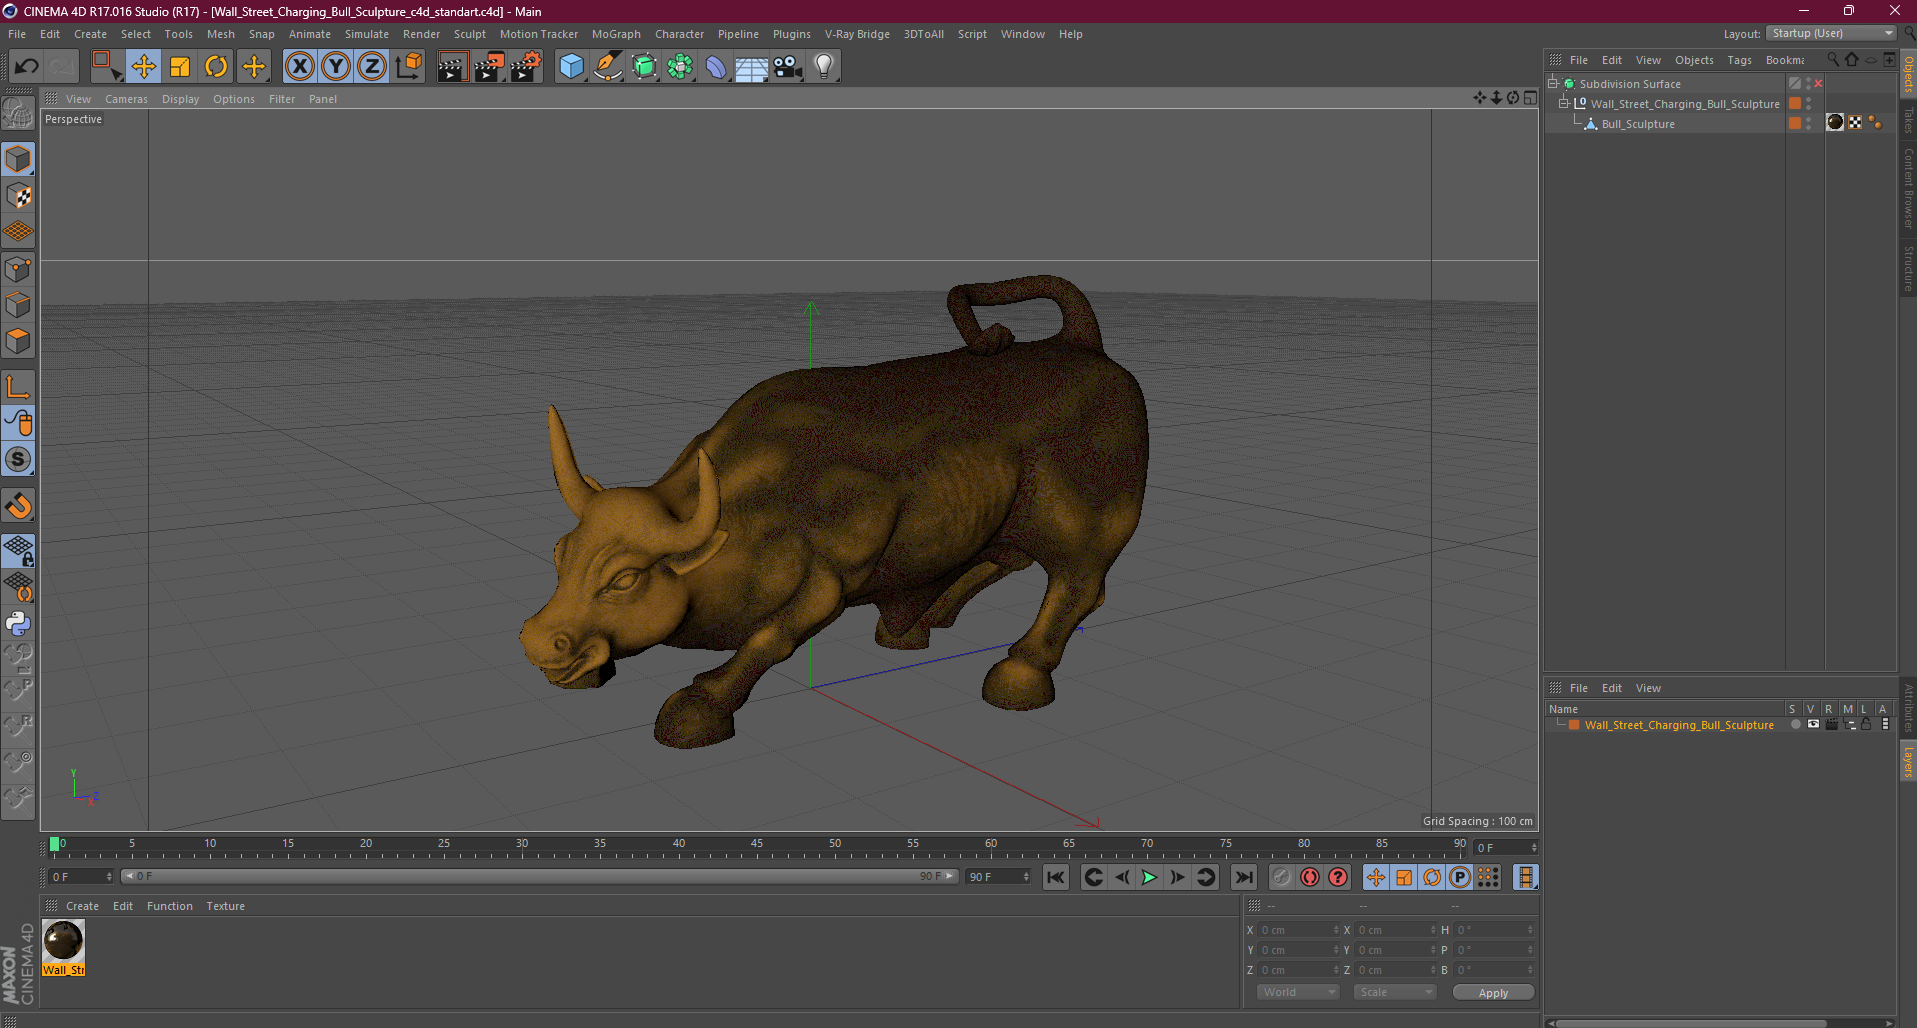Select the Wall_Str material thumbnail

coord(63,941)
